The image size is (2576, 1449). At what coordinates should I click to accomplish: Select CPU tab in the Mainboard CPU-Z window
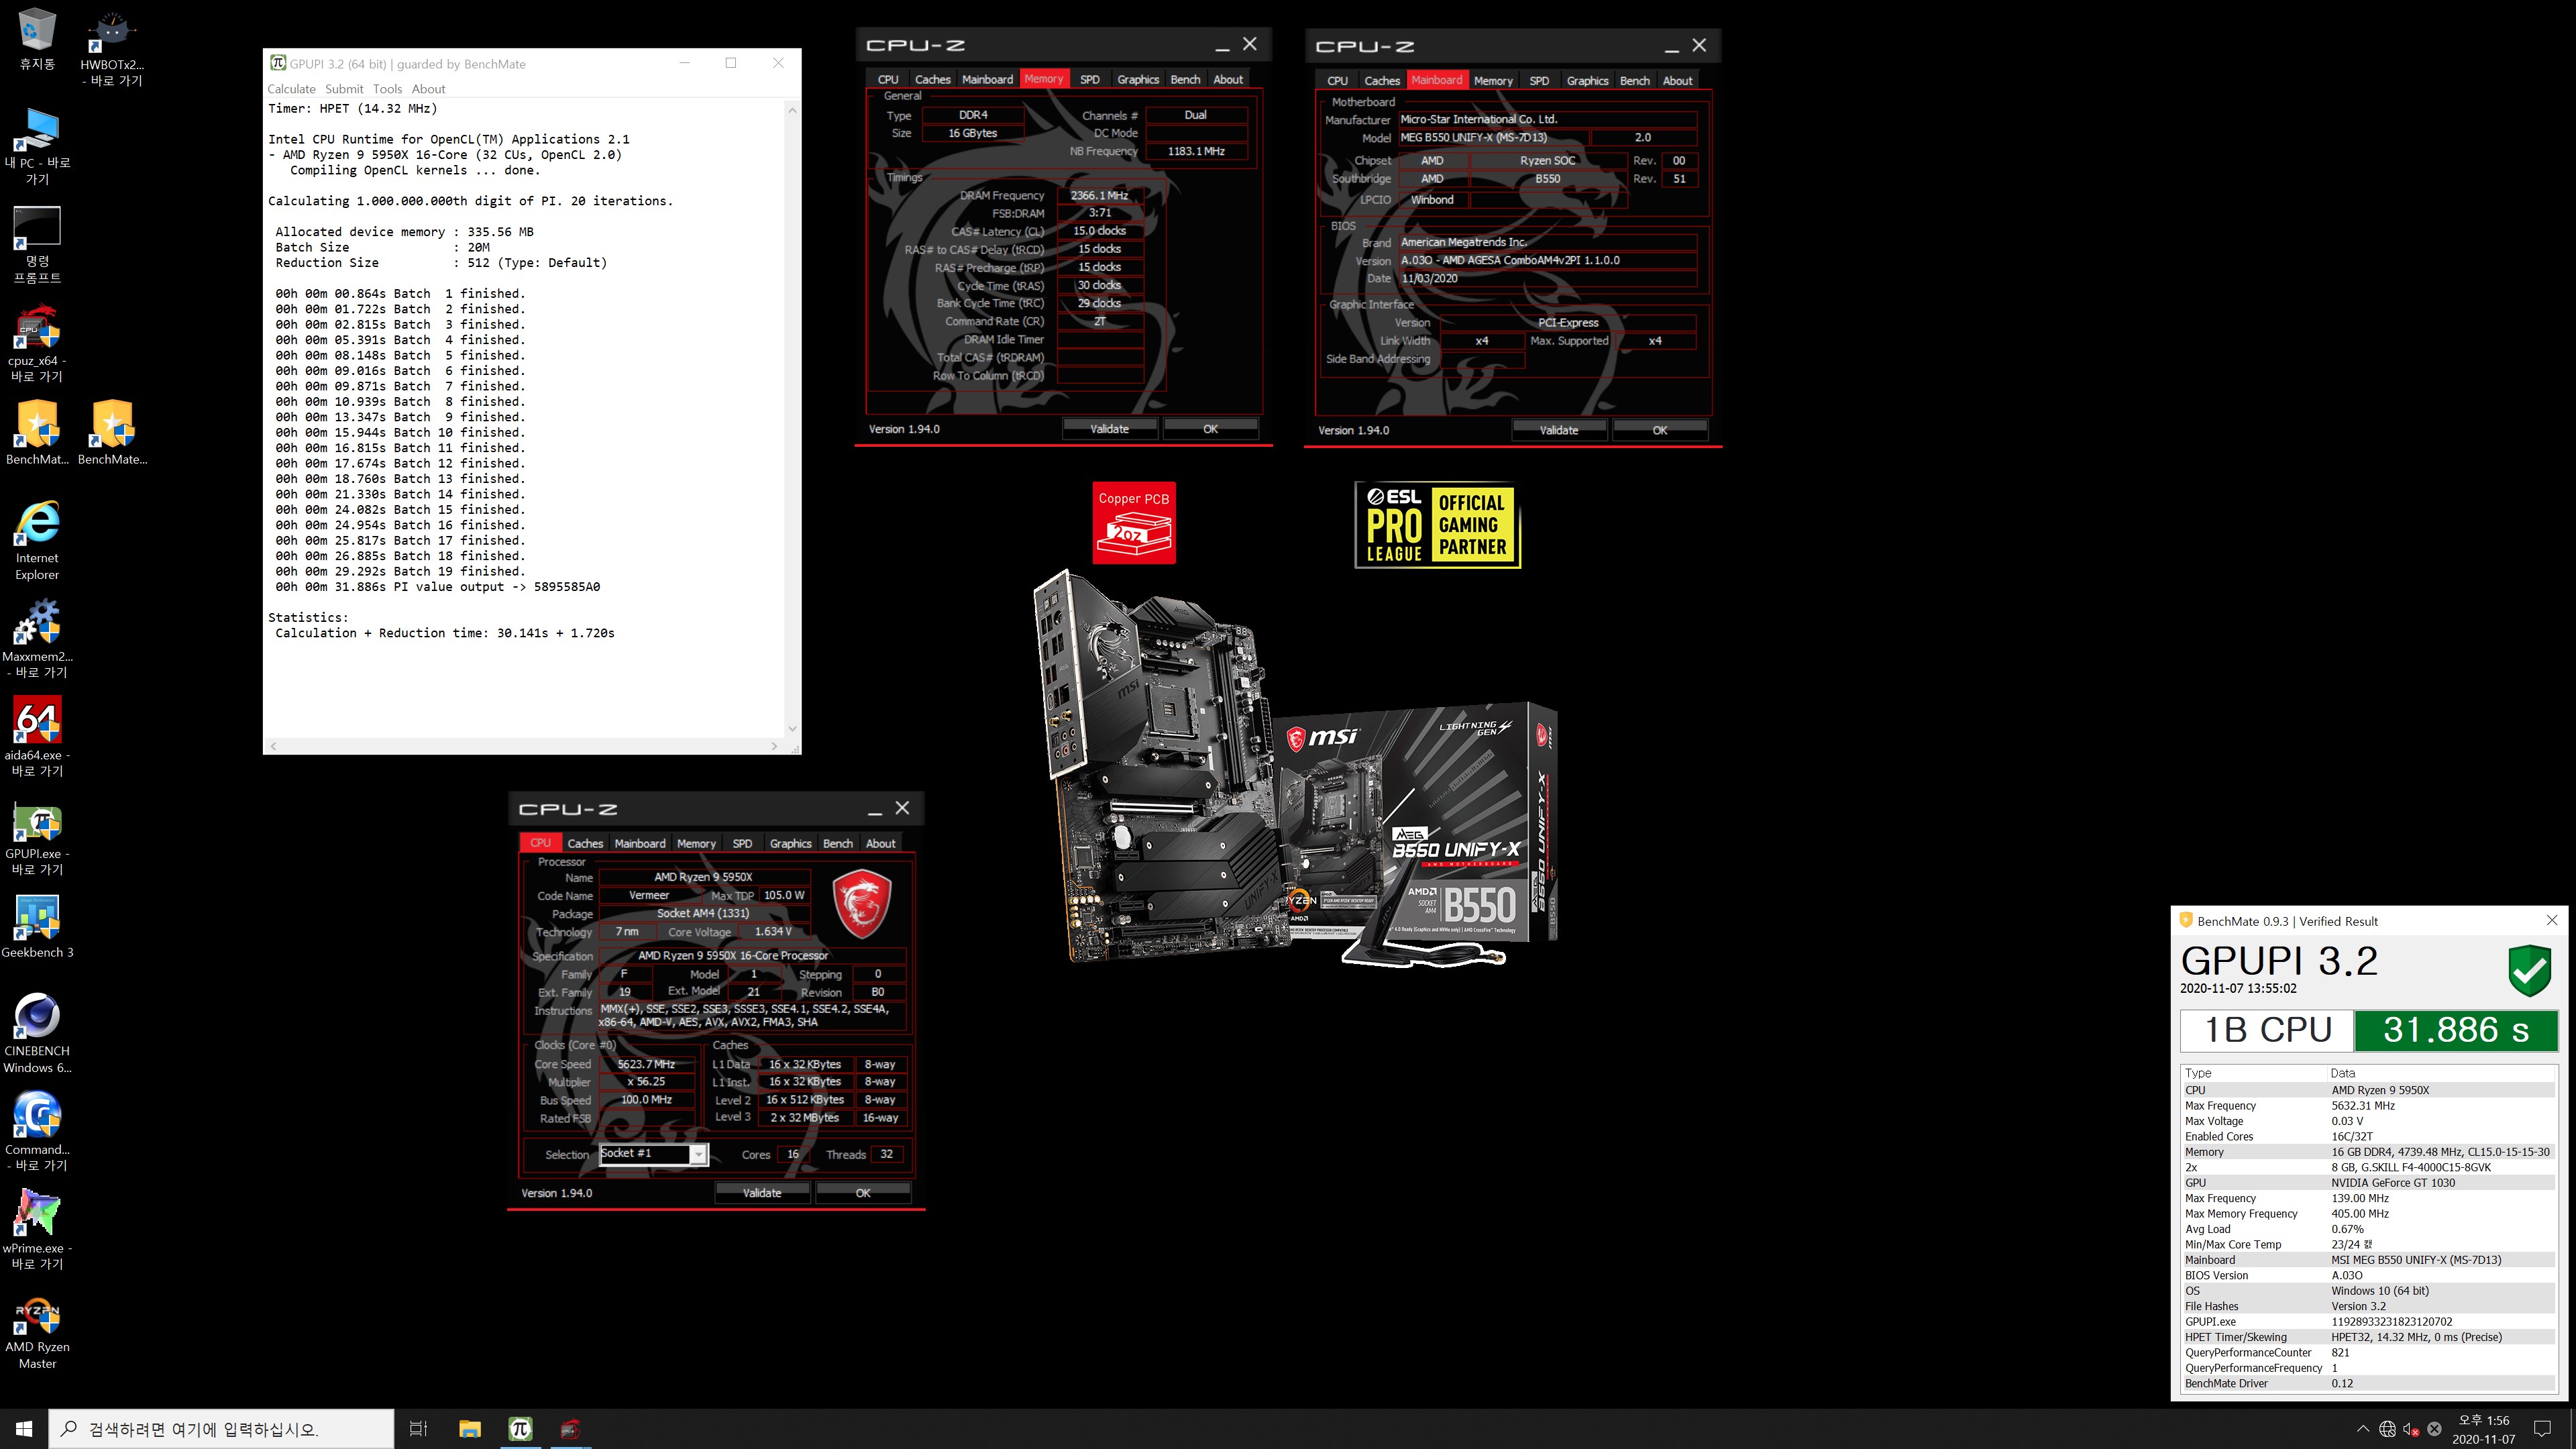click(1337, 80)
